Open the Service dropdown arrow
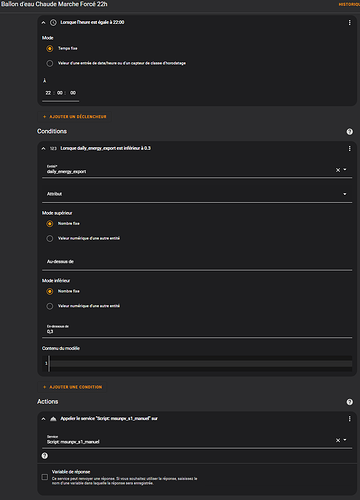 coord(345,440)
